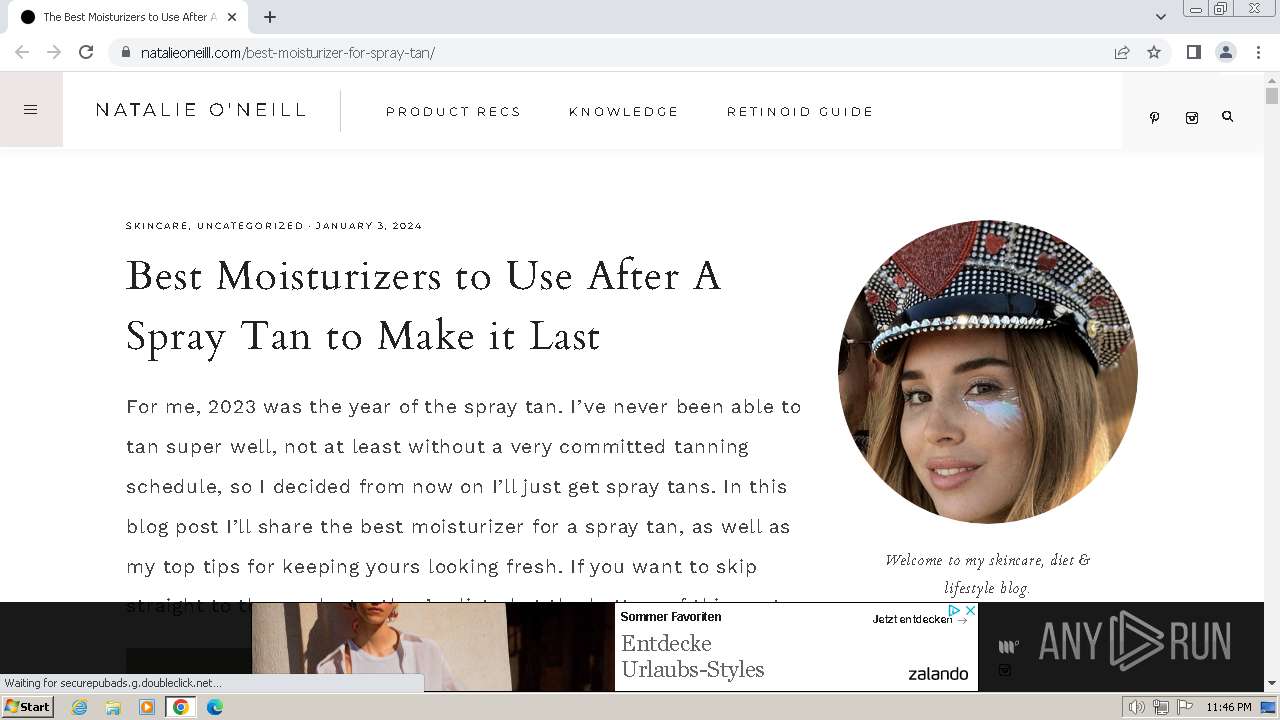Open the media player taskbar icon
1280x720 pixels.
(x=147, y=707)
